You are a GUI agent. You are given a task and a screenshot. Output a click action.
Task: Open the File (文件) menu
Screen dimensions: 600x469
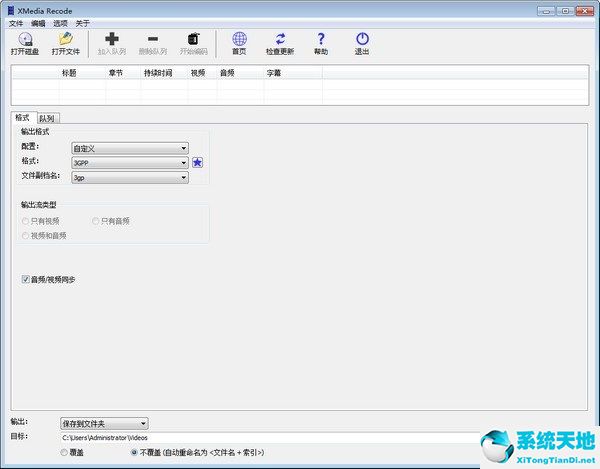pyautogui.click(x=16, y=24)
